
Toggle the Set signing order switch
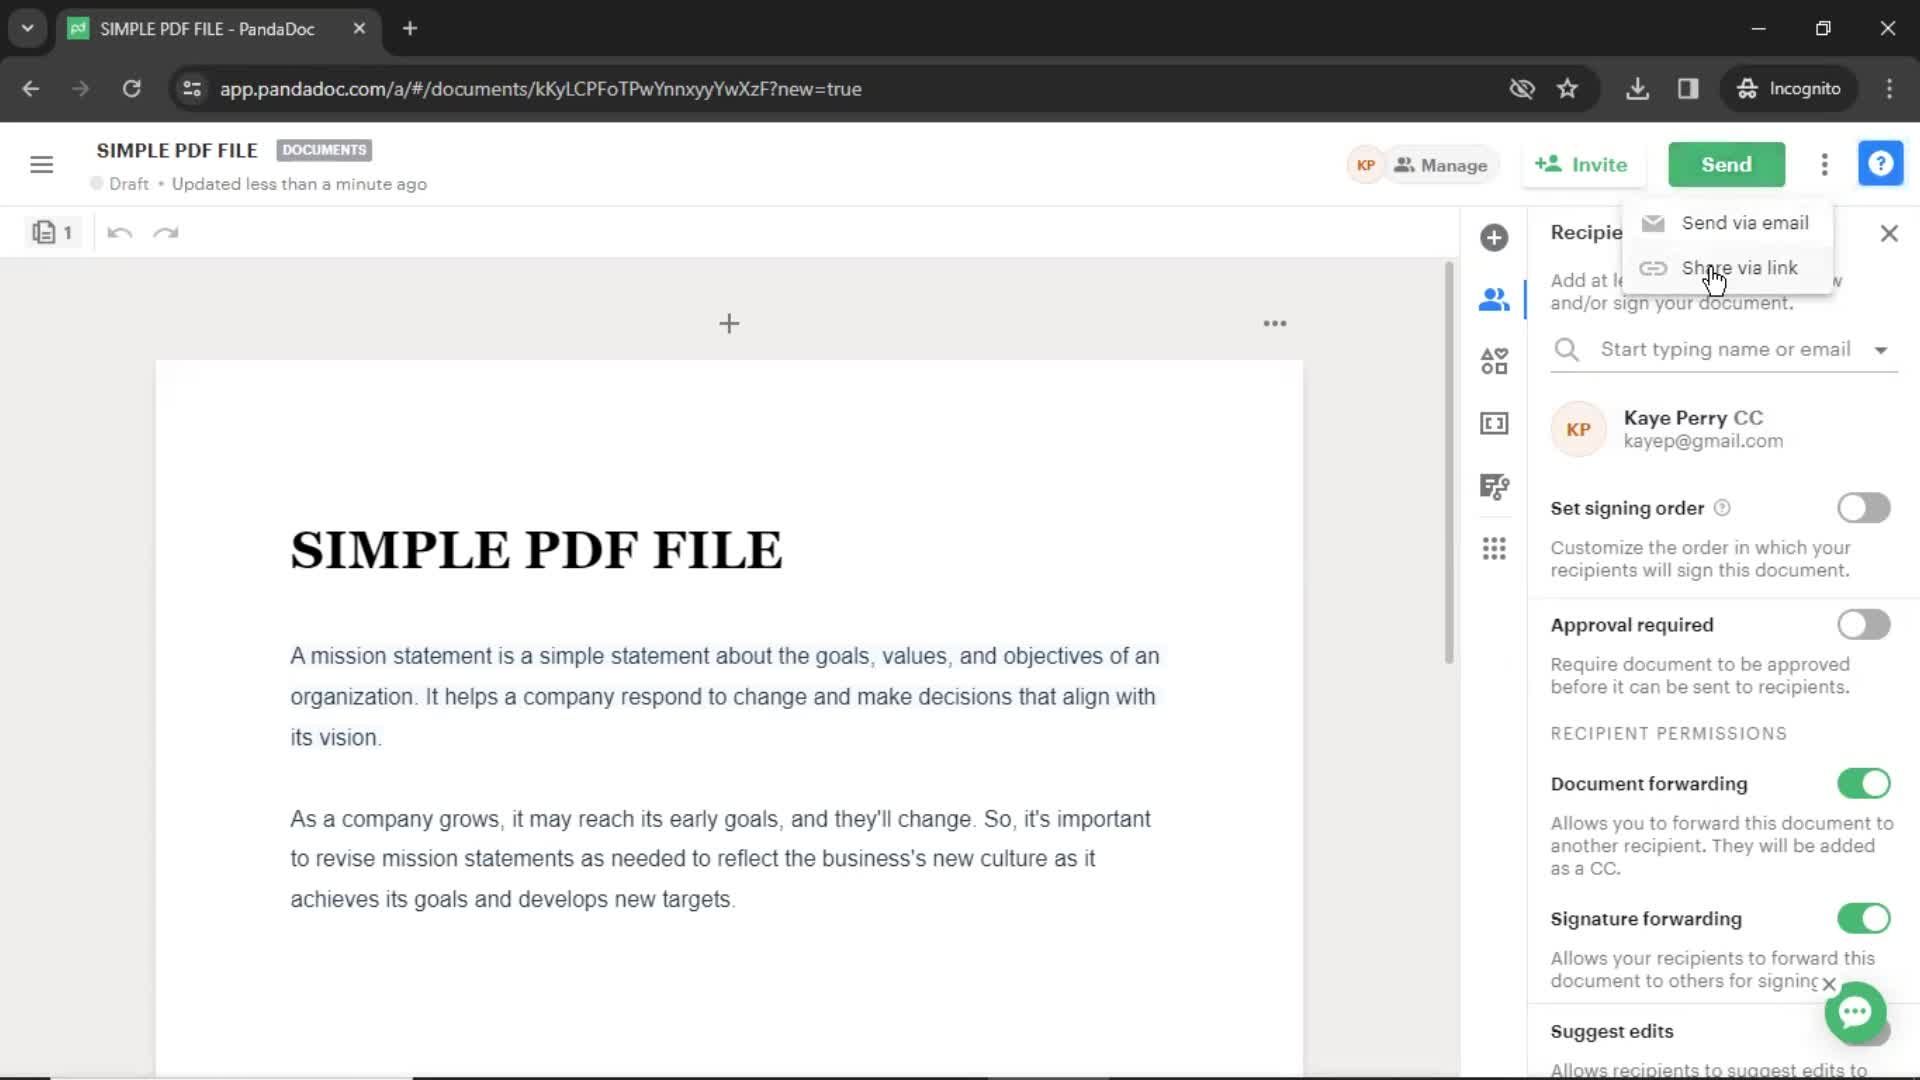(1865, 508)
